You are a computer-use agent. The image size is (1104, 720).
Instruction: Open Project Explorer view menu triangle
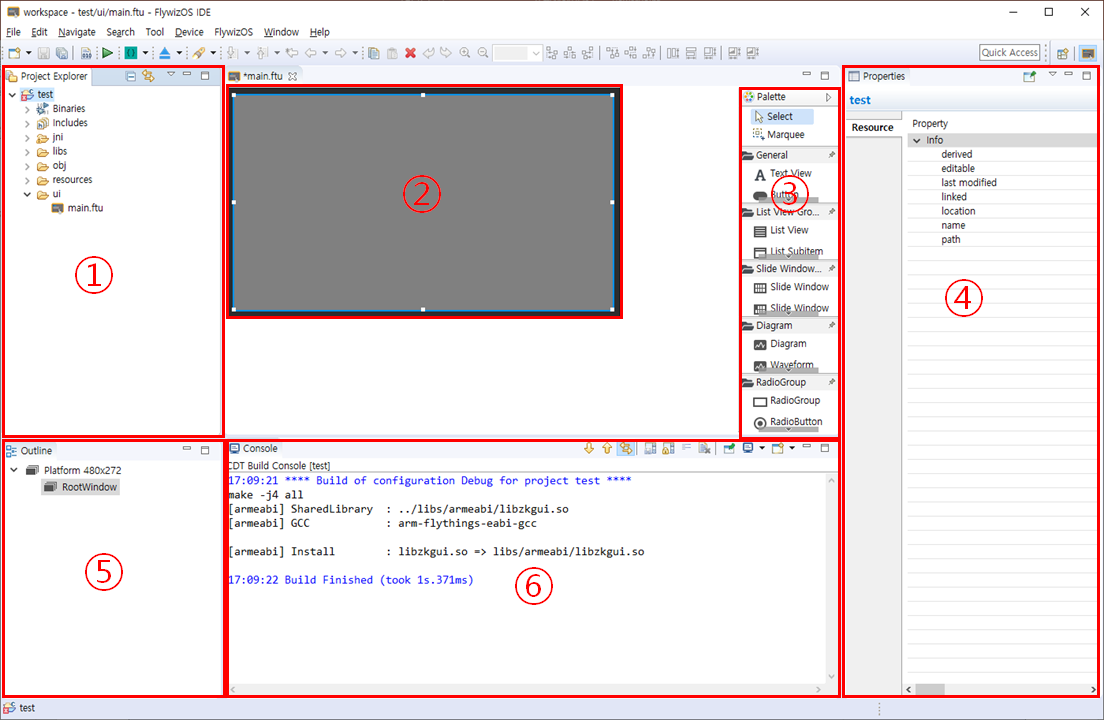coord(170,75)
